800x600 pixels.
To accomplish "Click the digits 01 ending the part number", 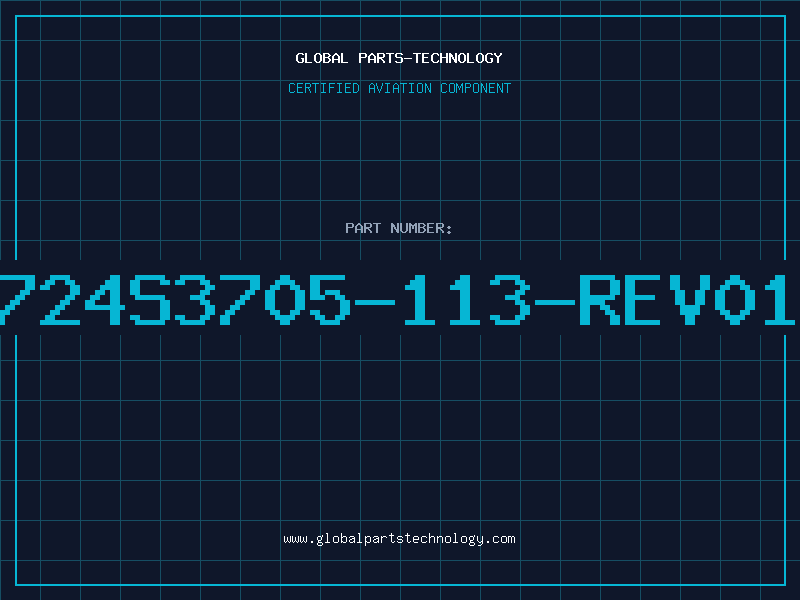I will [755, 299].
